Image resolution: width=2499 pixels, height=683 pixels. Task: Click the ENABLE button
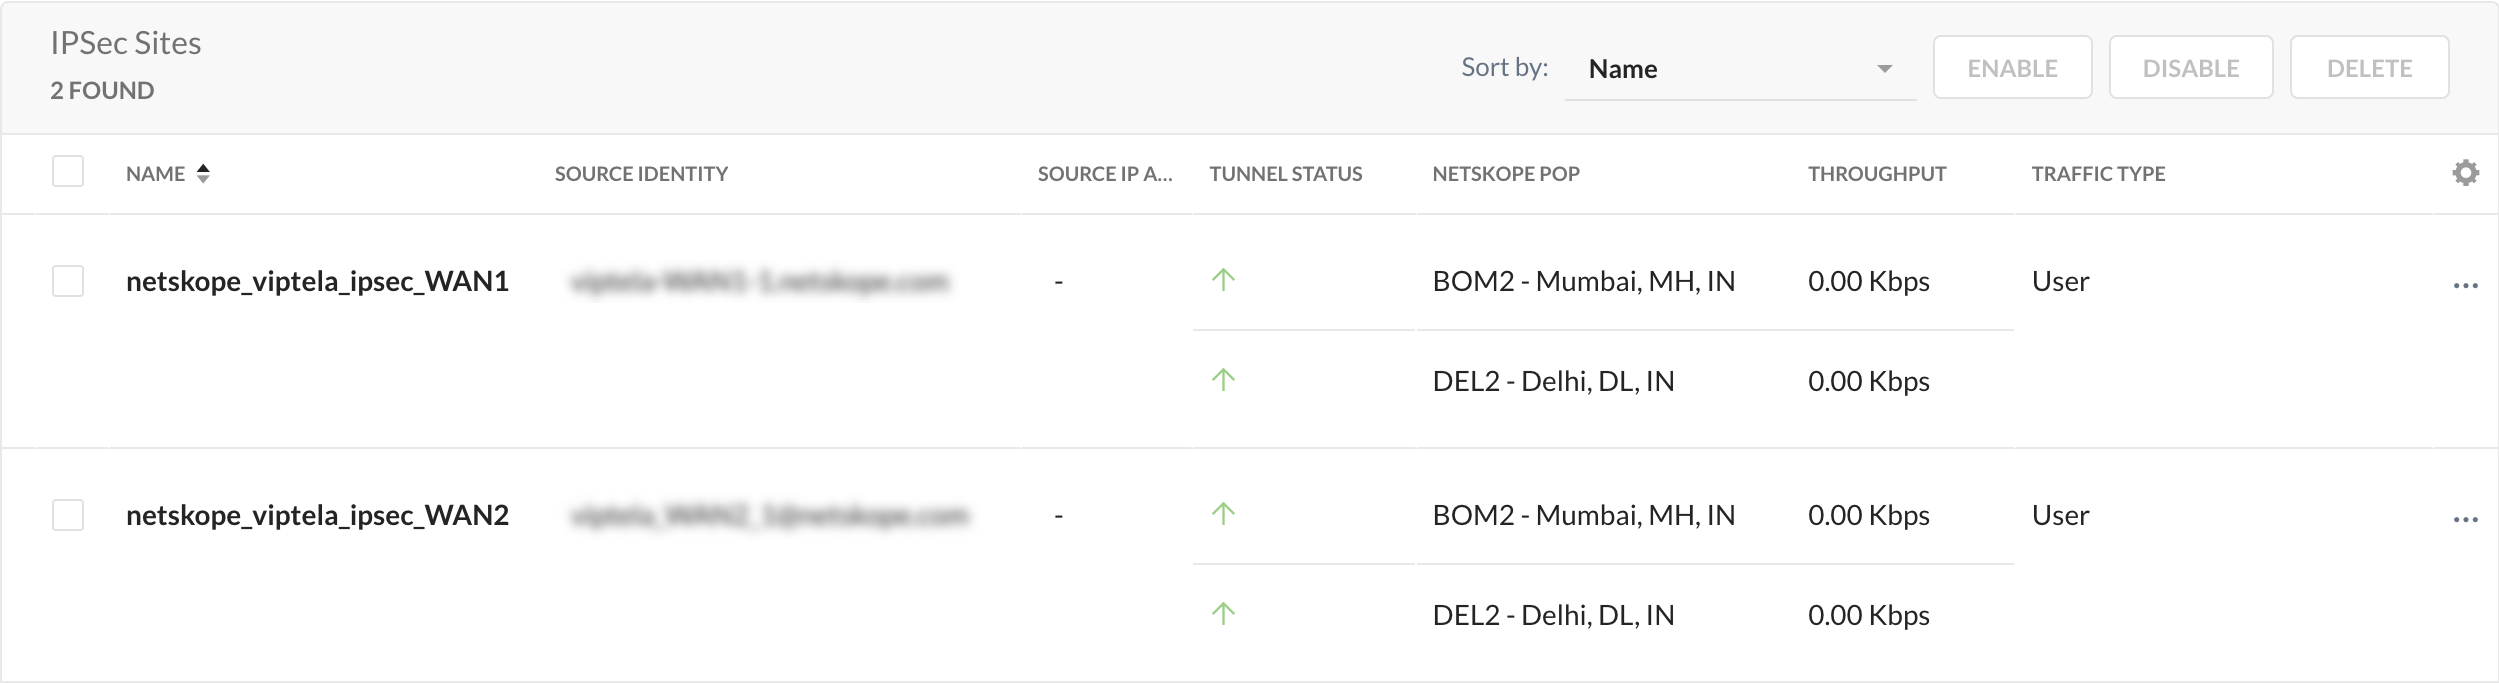[2012, 67]
